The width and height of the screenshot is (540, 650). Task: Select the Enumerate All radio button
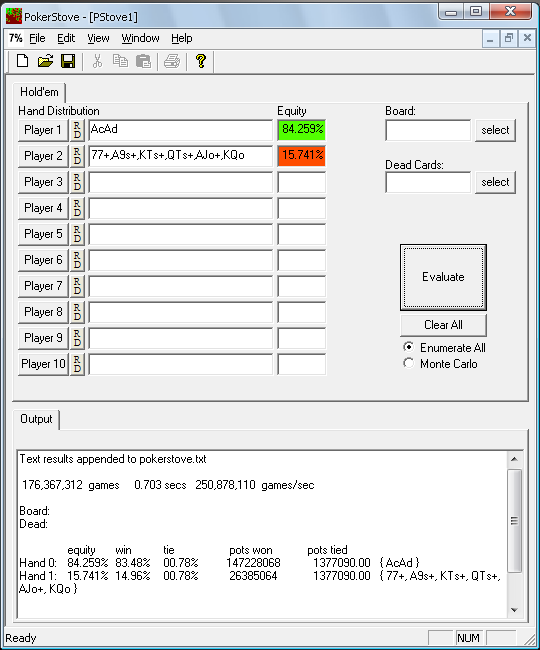pos(409,347)
